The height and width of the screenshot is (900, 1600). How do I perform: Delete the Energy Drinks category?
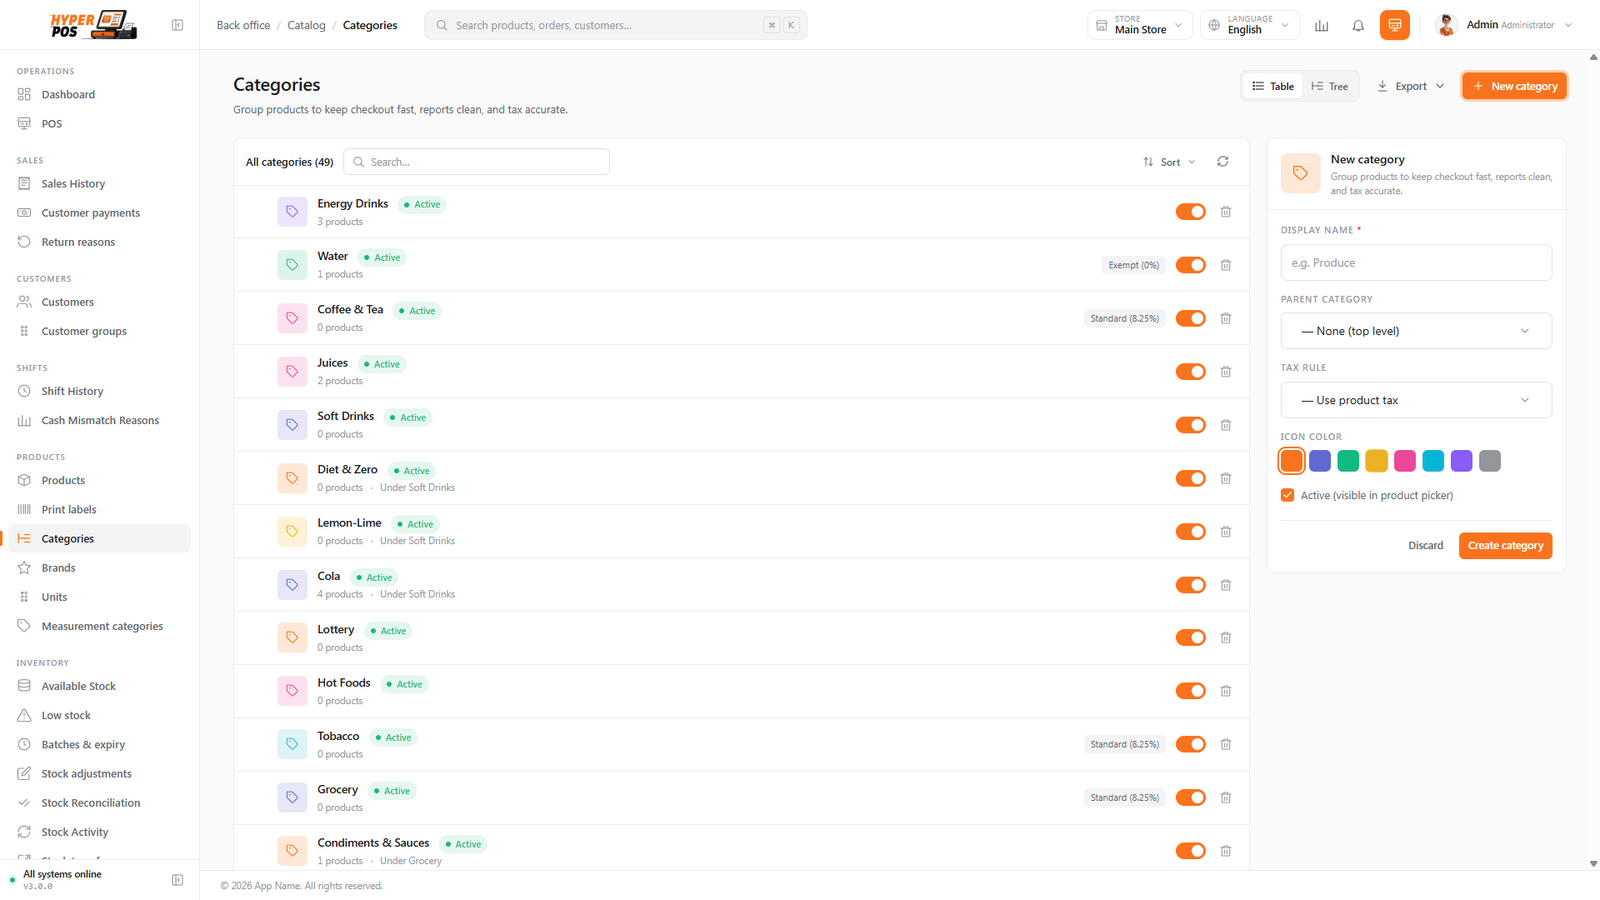pos(1226,212)
